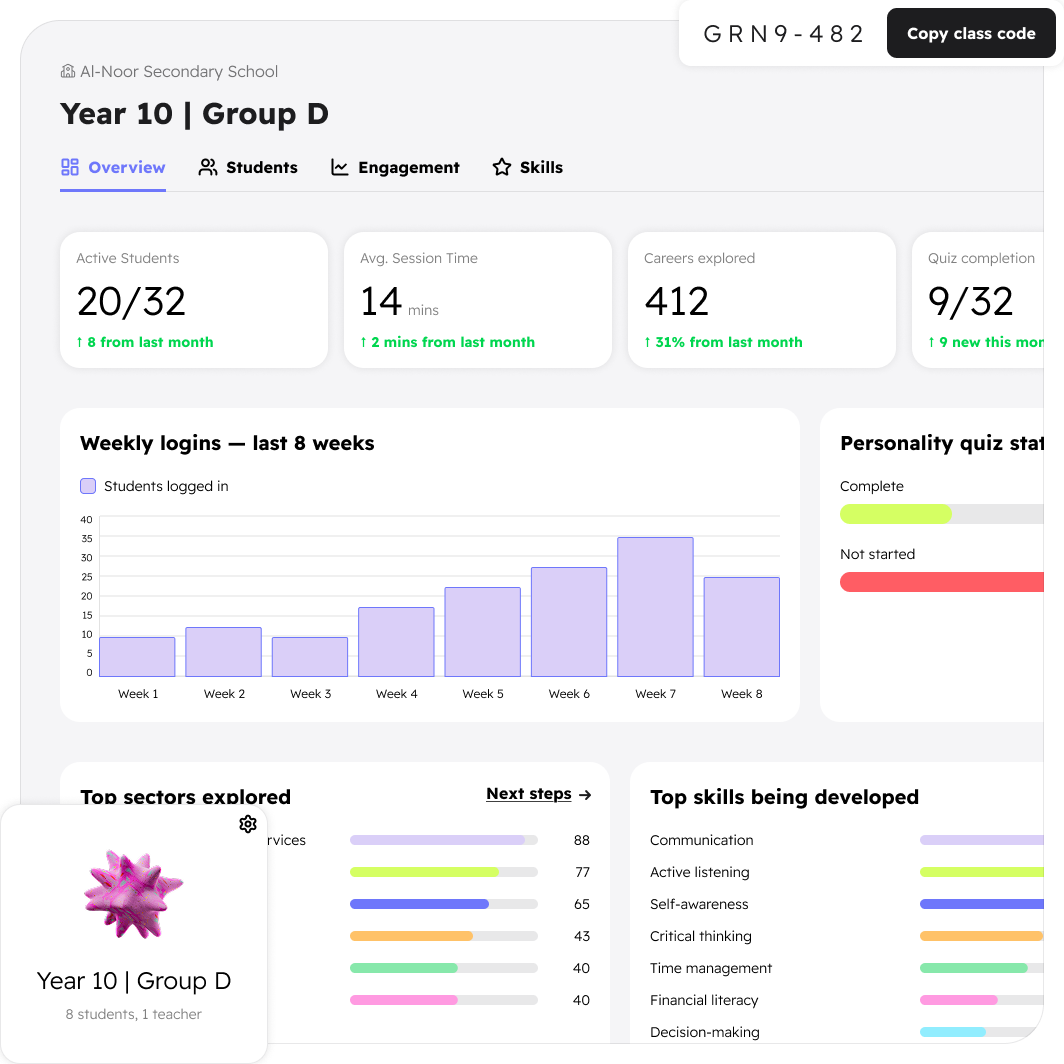The image size is (1064, 1064).
Task: Toggle Students logged in legend swatch
Action: click(88, 486)
